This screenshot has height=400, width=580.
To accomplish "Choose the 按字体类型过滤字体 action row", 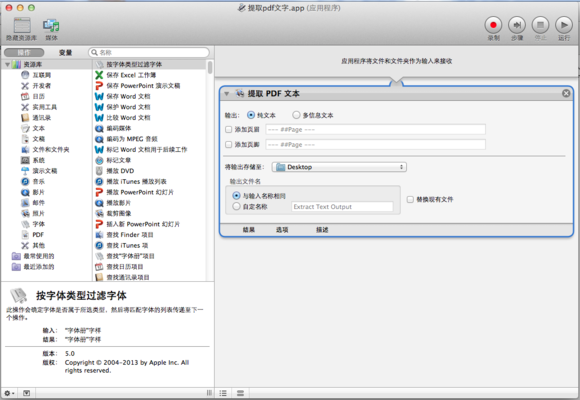I will 149,64.
